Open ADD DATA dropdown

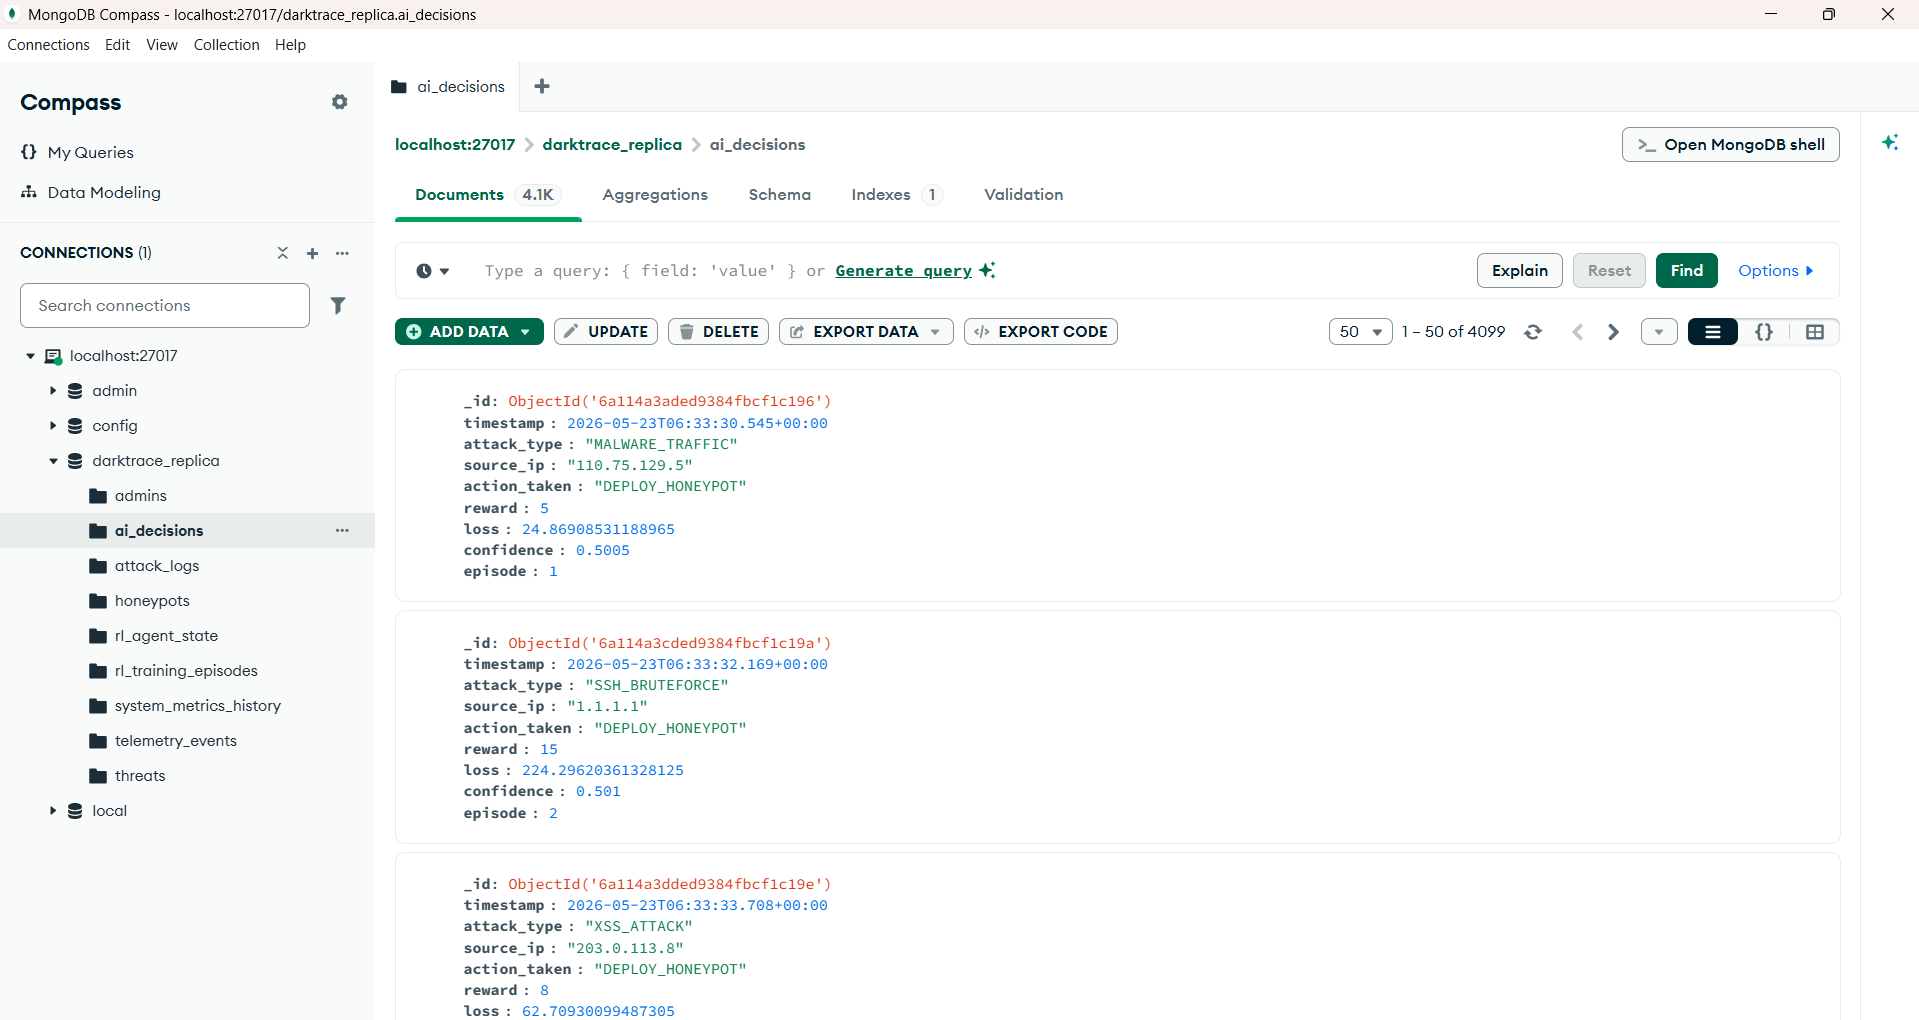click(469, 332)
